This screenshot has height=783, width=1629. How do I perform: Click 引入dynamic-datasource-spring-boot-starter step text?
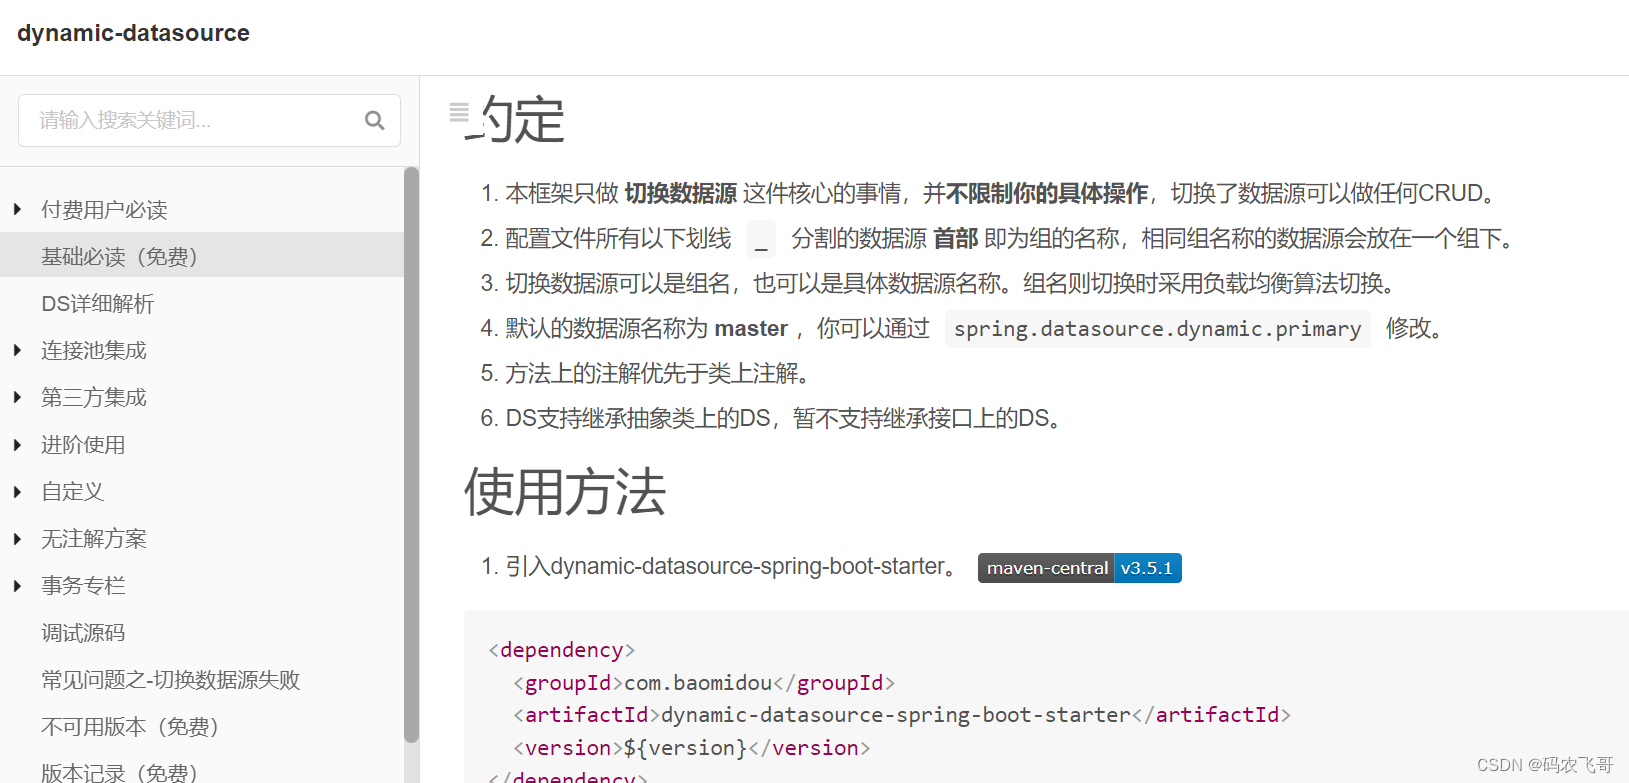pyautogui.click(x=732, y=567)
